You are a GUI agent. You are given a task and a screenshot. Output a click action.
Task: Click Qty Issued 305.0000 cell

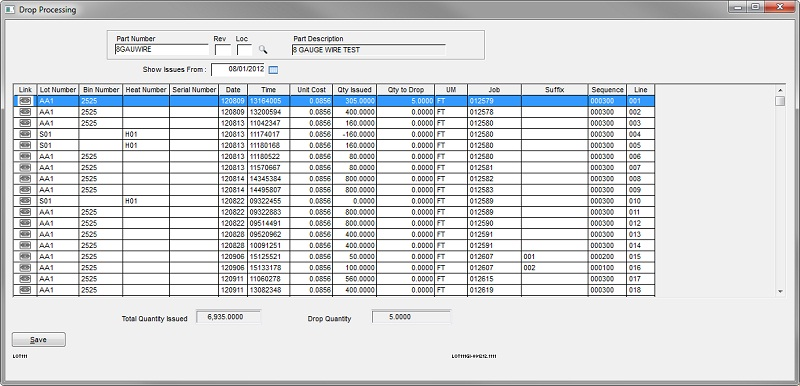tap(355, 101)
